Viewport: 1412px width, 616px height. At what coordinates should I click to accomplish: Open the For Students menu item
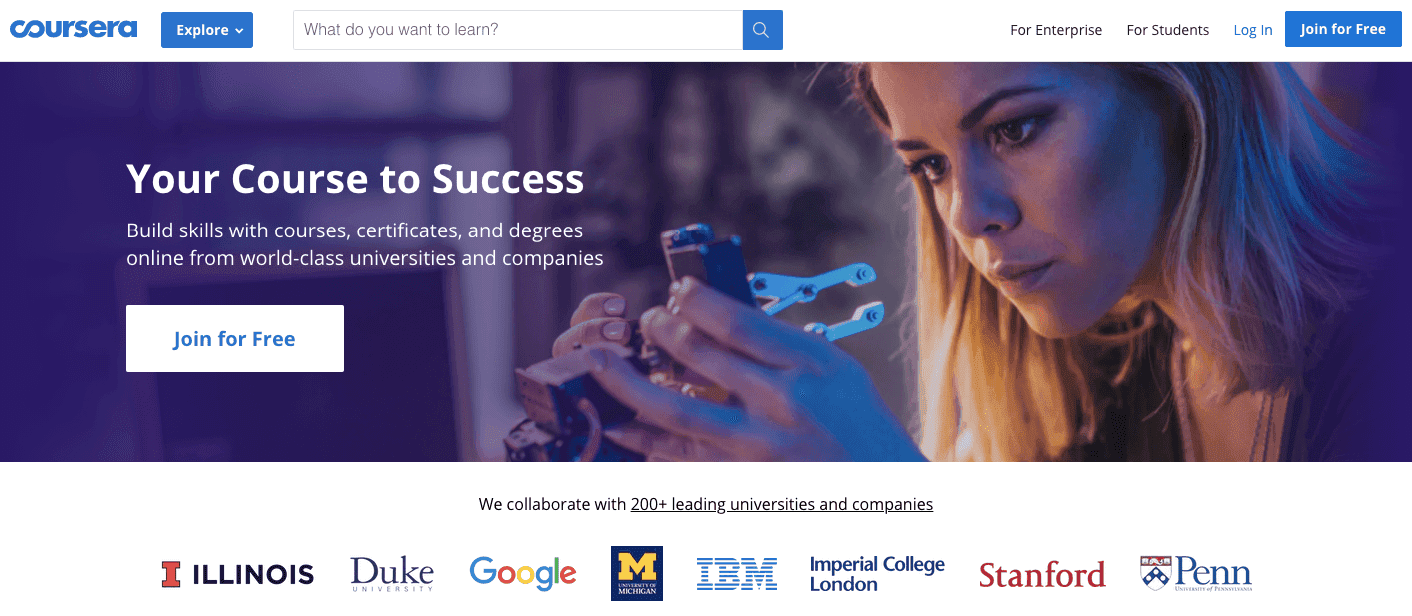pyautogui.click(x=1167, y=30)
